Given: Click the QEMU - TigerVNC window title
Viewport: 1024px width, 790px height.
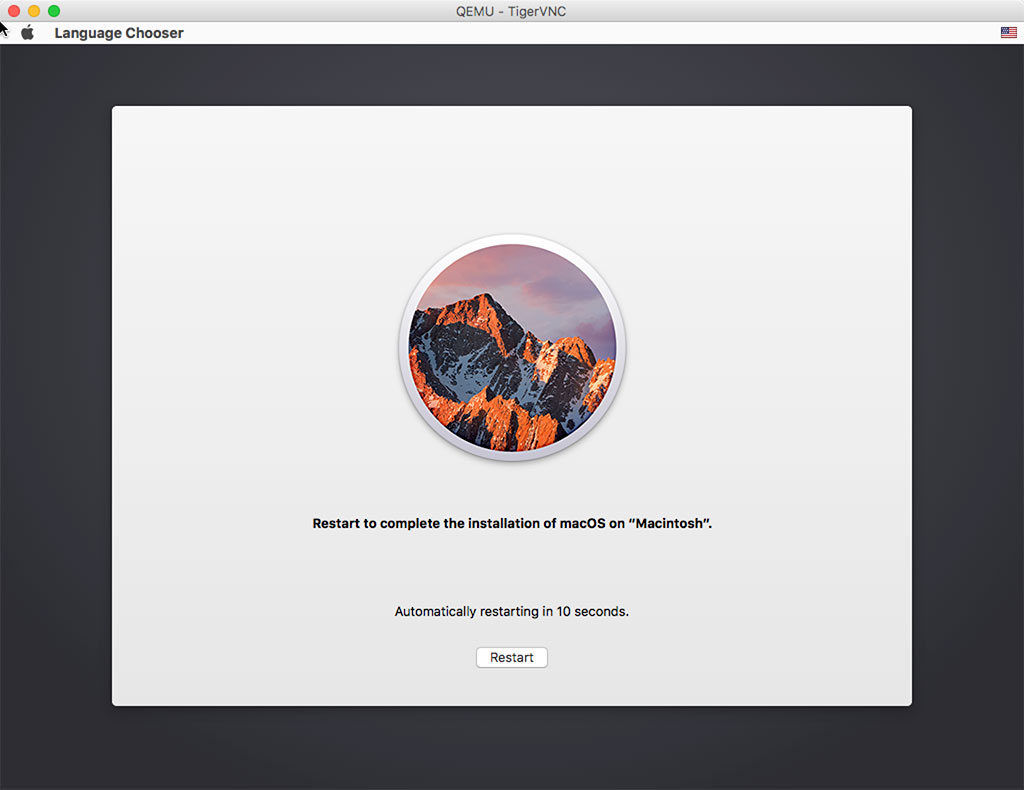Looking at the screenshot, I should (x=511, y=11).
